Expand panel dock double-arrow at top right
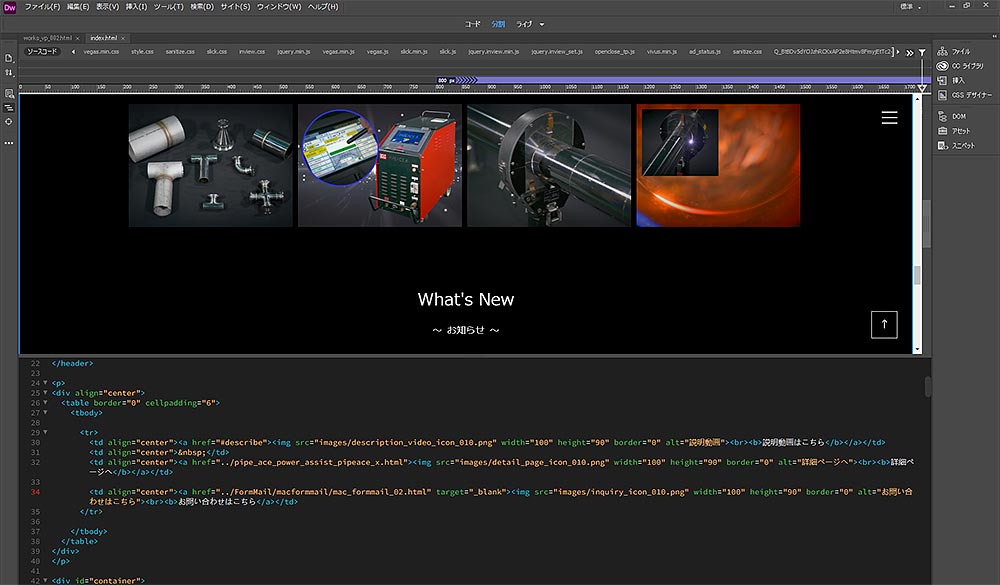The width and height of the screenshot is (1000, 585). click(994, 36)
